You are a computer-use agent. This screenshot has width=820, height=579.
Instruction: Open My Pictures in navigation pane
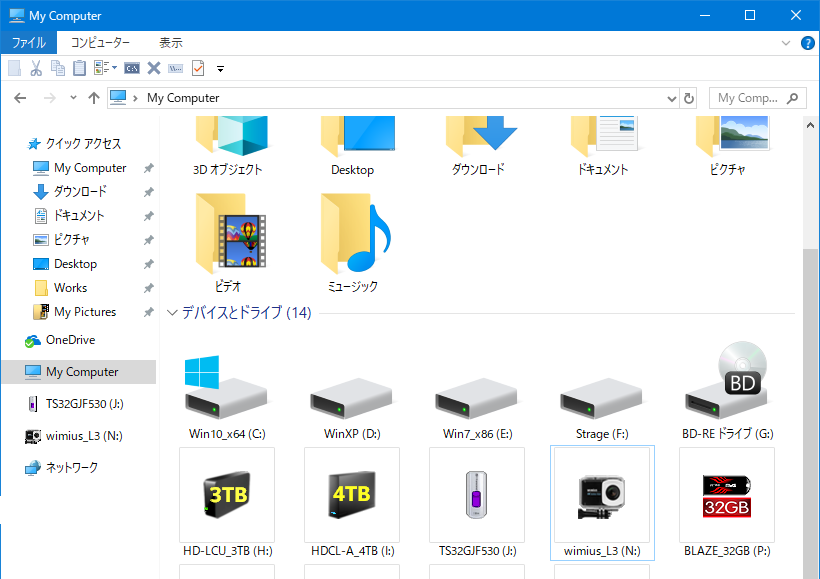click(x=85, y=312)
